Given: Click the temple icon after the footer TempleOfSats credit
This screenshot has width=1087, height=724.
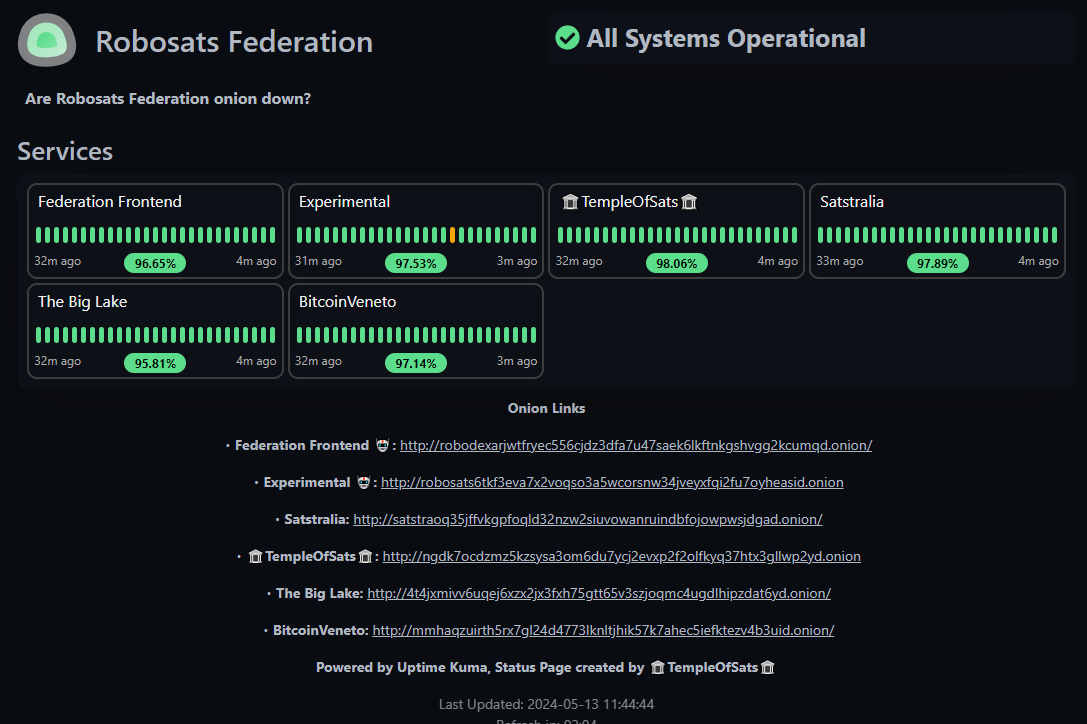Looking at the screenshot, I should pyautogui.click(x=767, y=667).
